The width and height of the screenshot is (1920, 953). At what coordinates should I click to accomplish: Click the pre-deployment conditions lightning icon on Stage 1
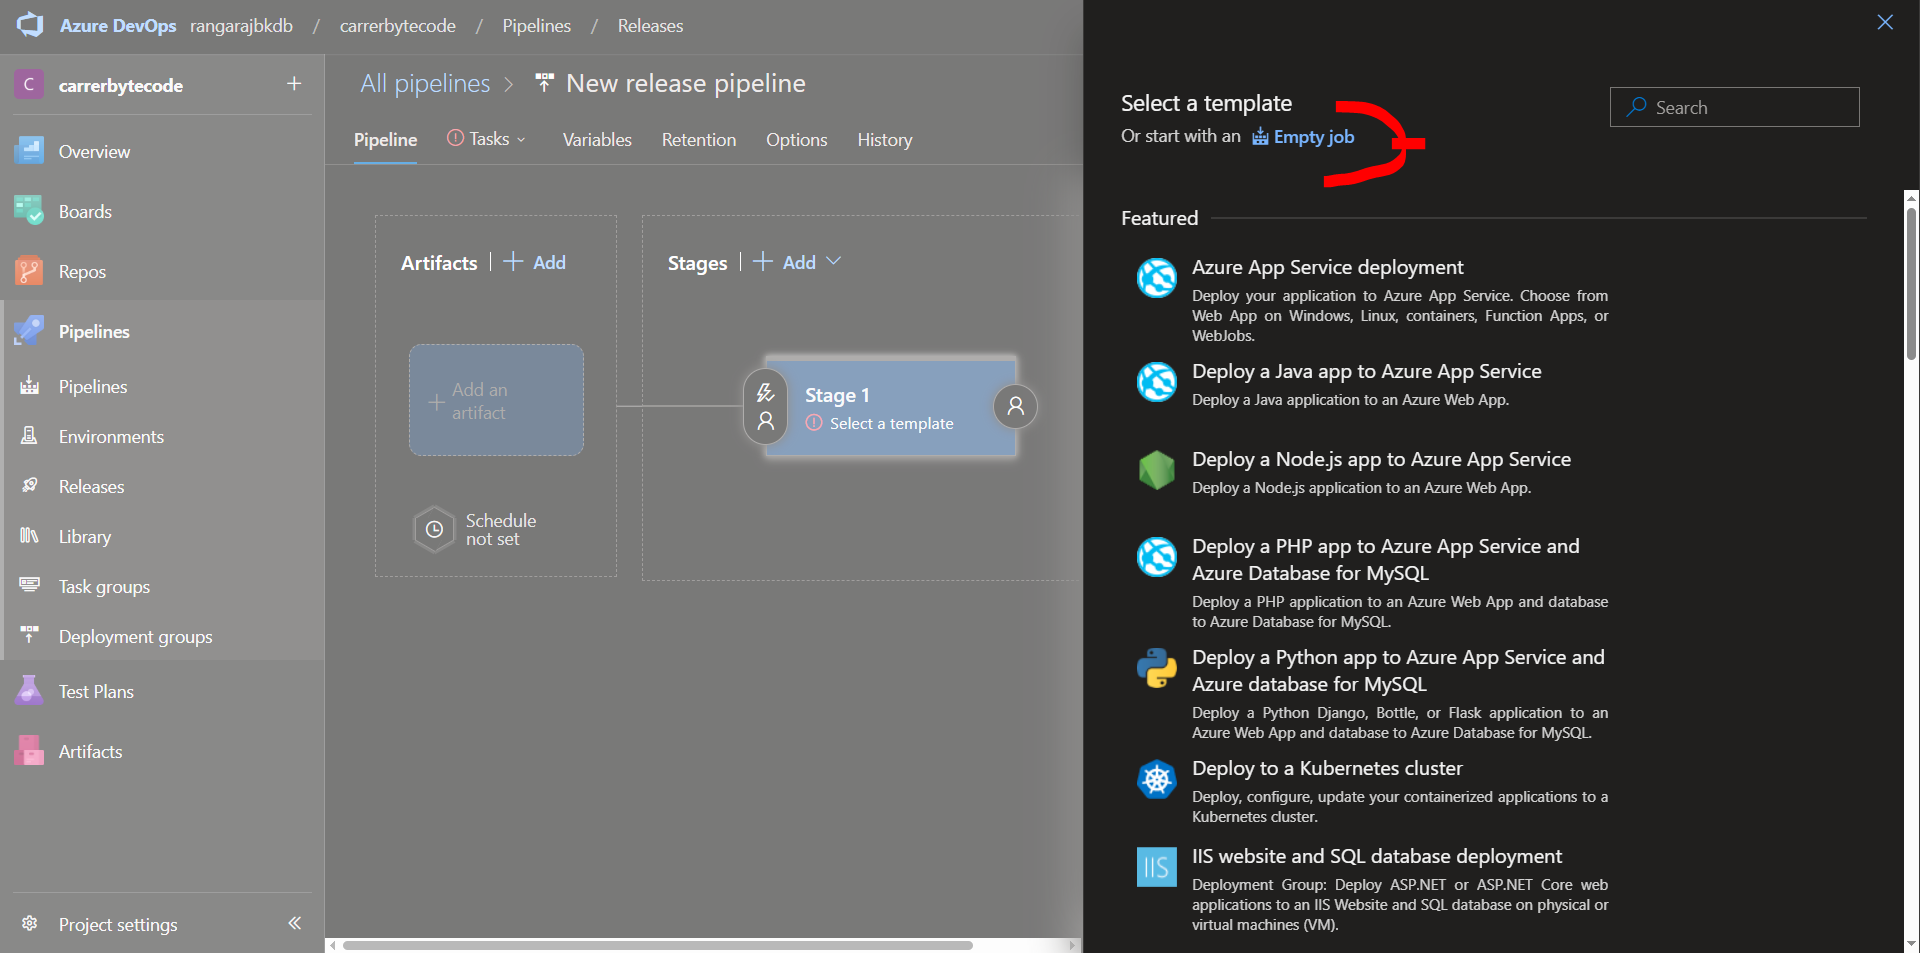pyautogui.click(x=765, y=391)
